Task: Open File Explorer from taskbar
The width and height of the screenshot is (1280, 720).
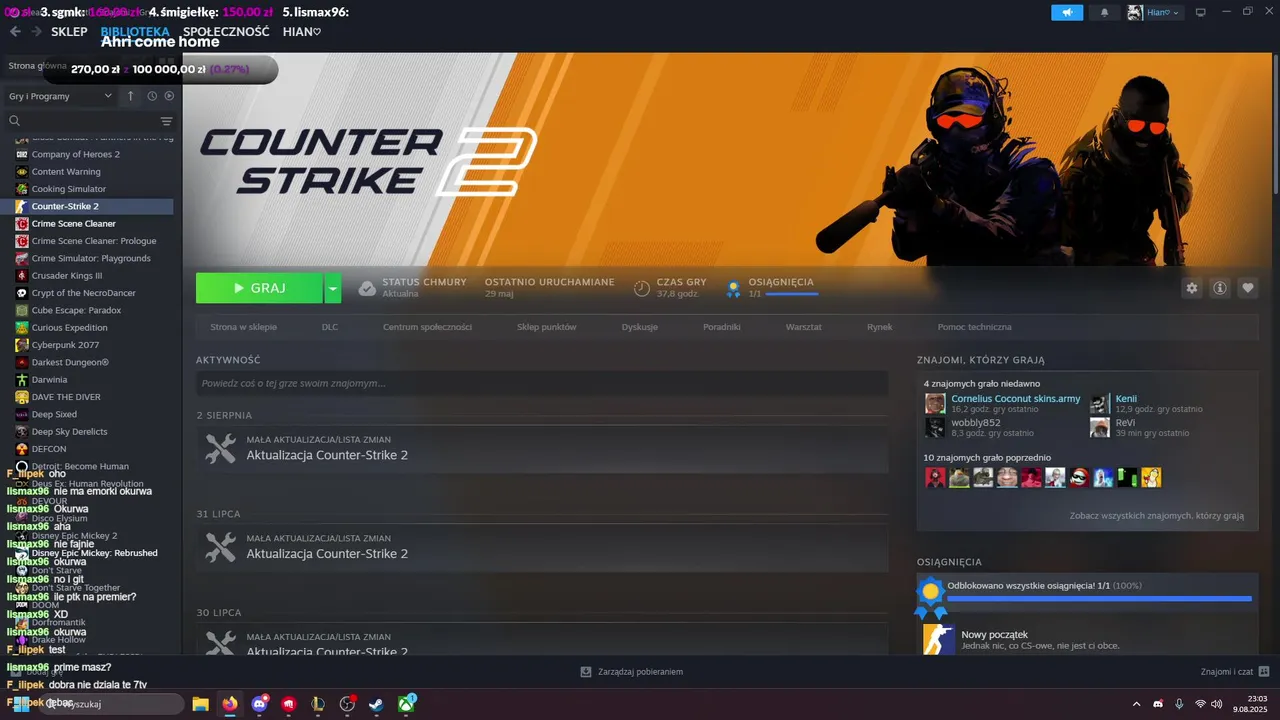Action: click(200, 704)
